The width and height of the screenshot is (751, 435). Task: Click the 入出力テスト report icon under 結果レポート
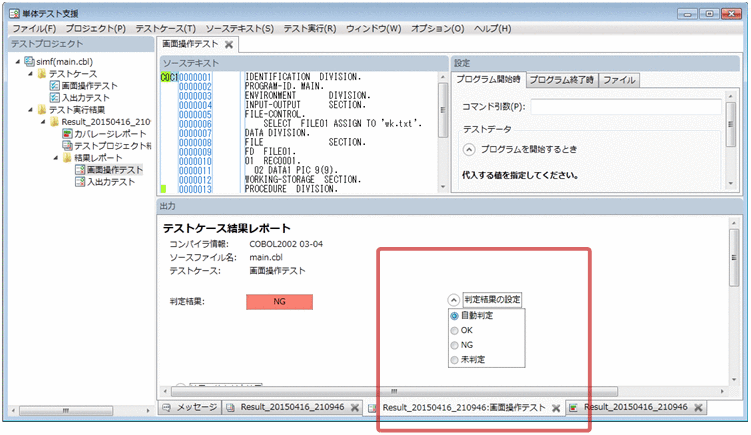(80, 182)
